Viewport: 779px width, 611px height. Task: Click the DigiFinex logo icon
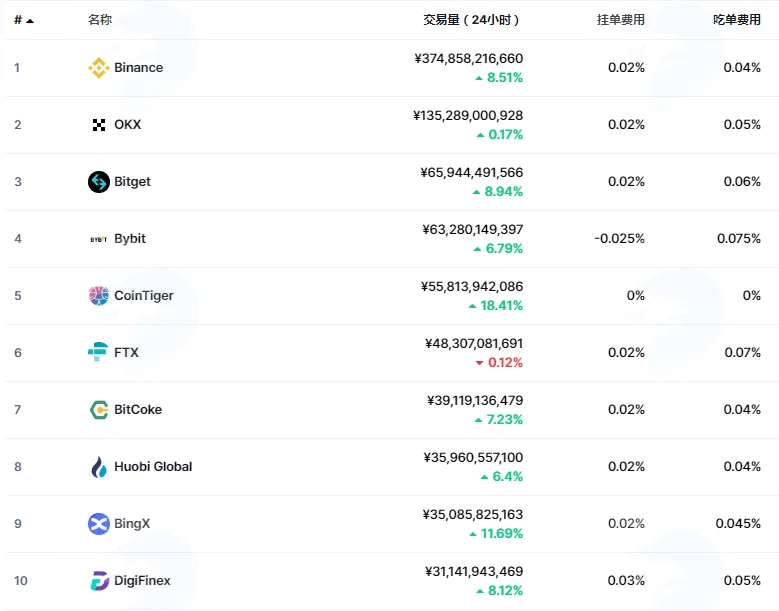(x=99, y=581)
